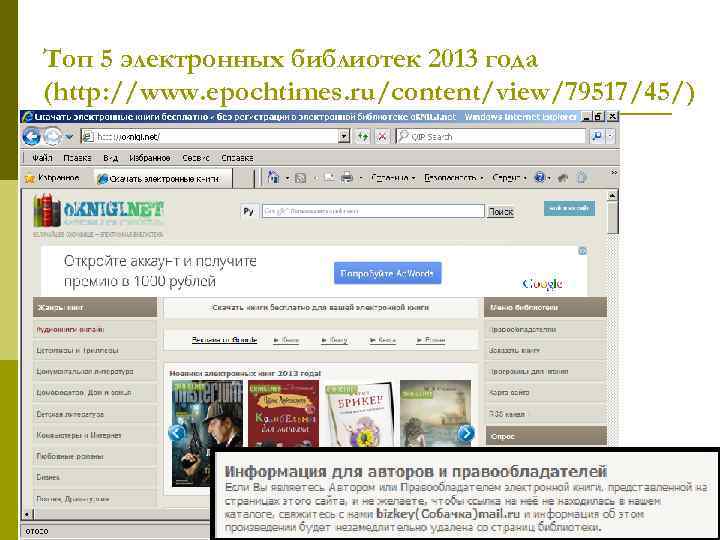The width and height of the screenshot is (720, 540).
Task: Open the lighthouse book cover thumbnail
Action: 435,414
